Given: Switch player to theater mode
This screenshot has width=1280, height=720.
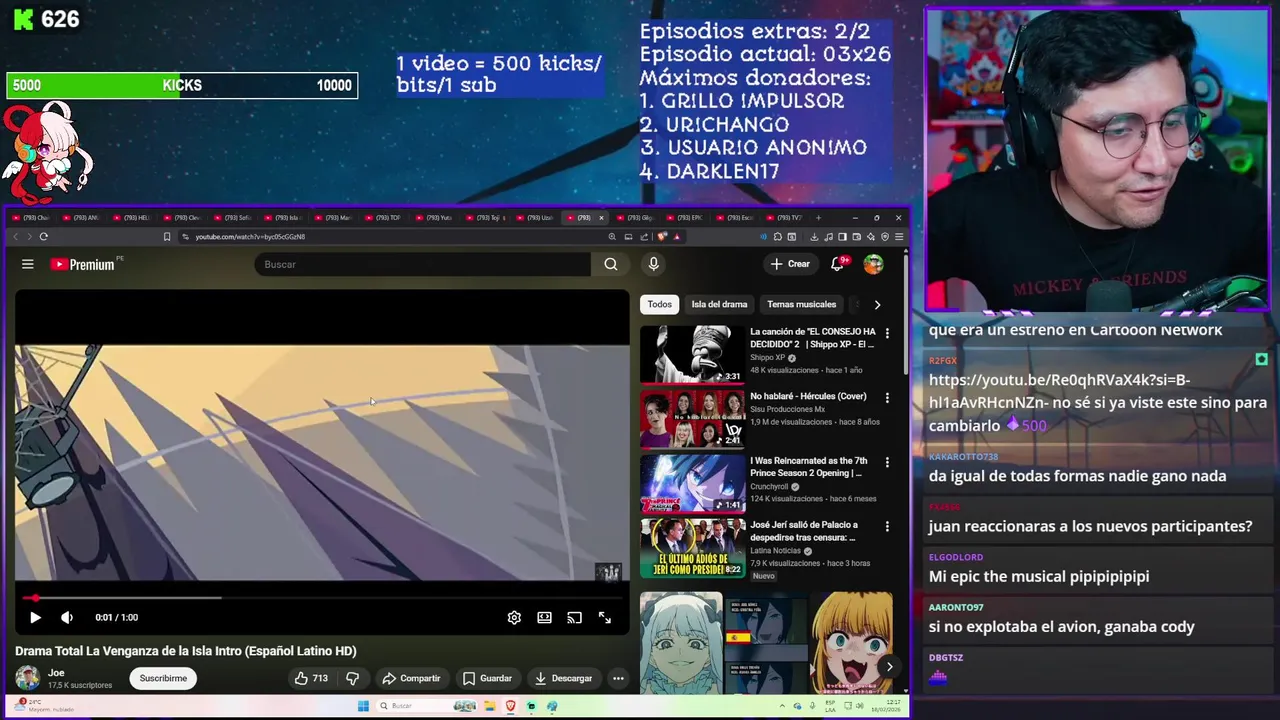Looking at the screenshot, I should point(544,617).
